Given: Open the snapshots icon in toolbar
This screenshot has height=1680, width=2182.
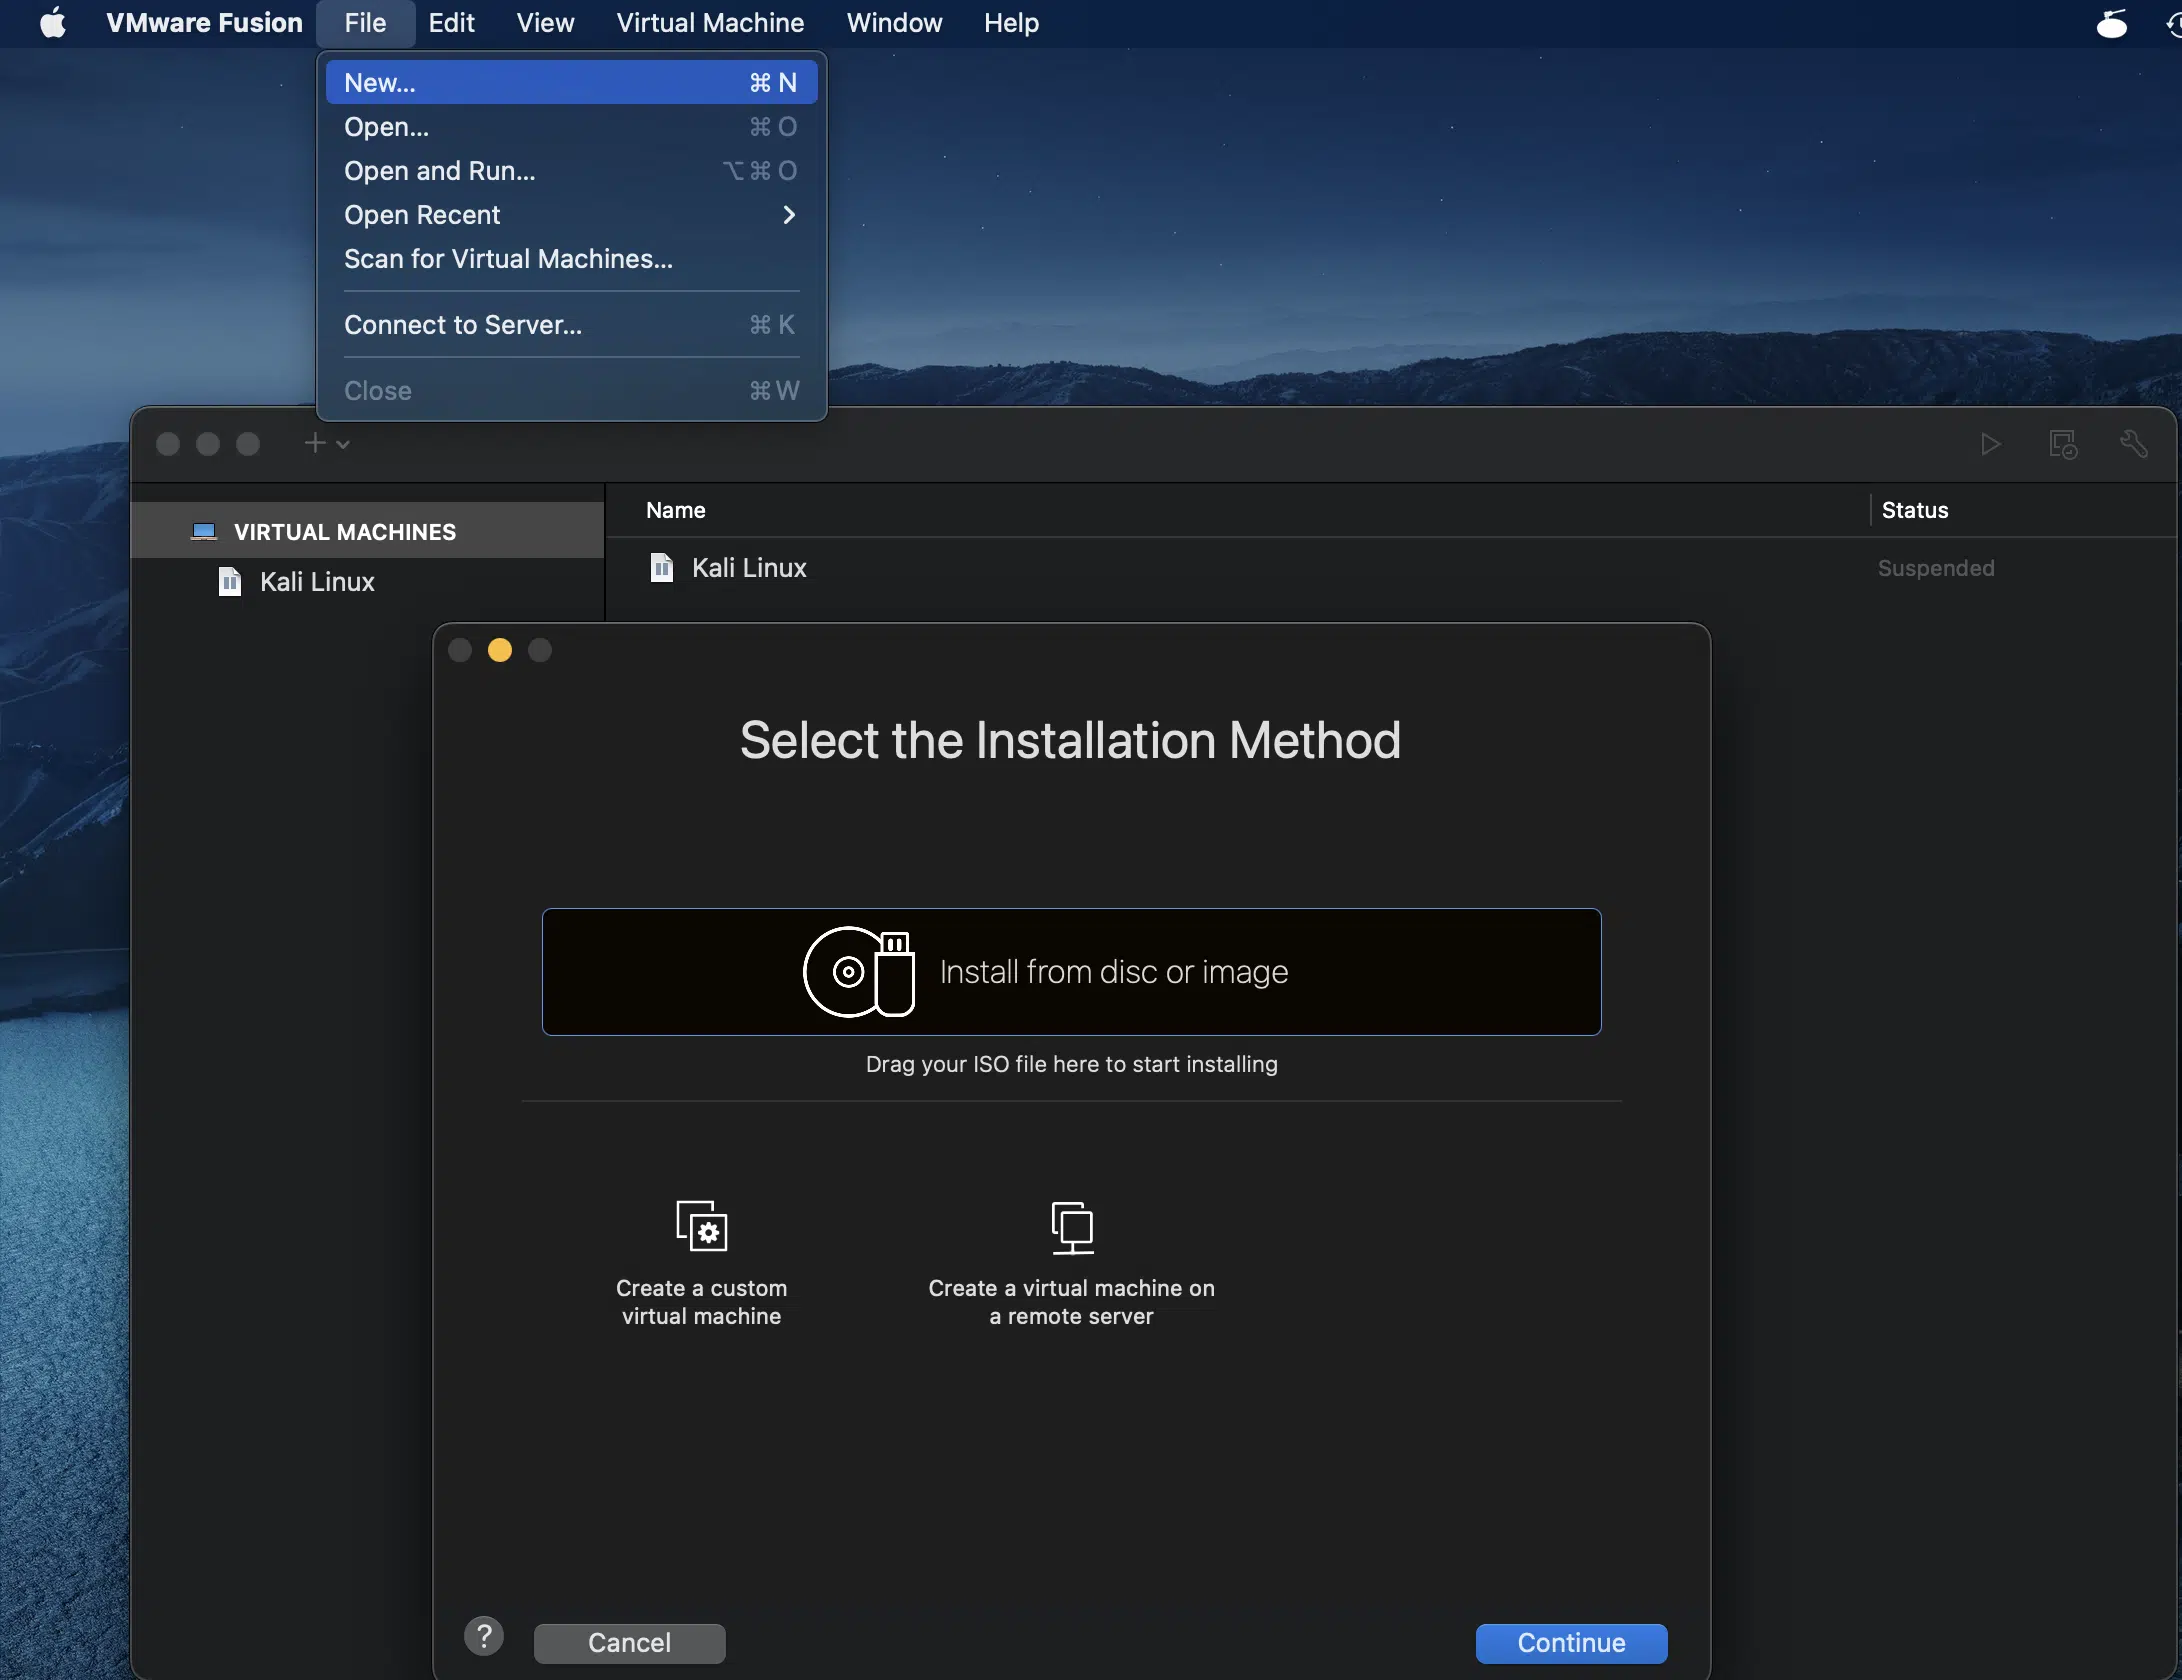Looking at the screenshot, I should [x=2062, y=444].
